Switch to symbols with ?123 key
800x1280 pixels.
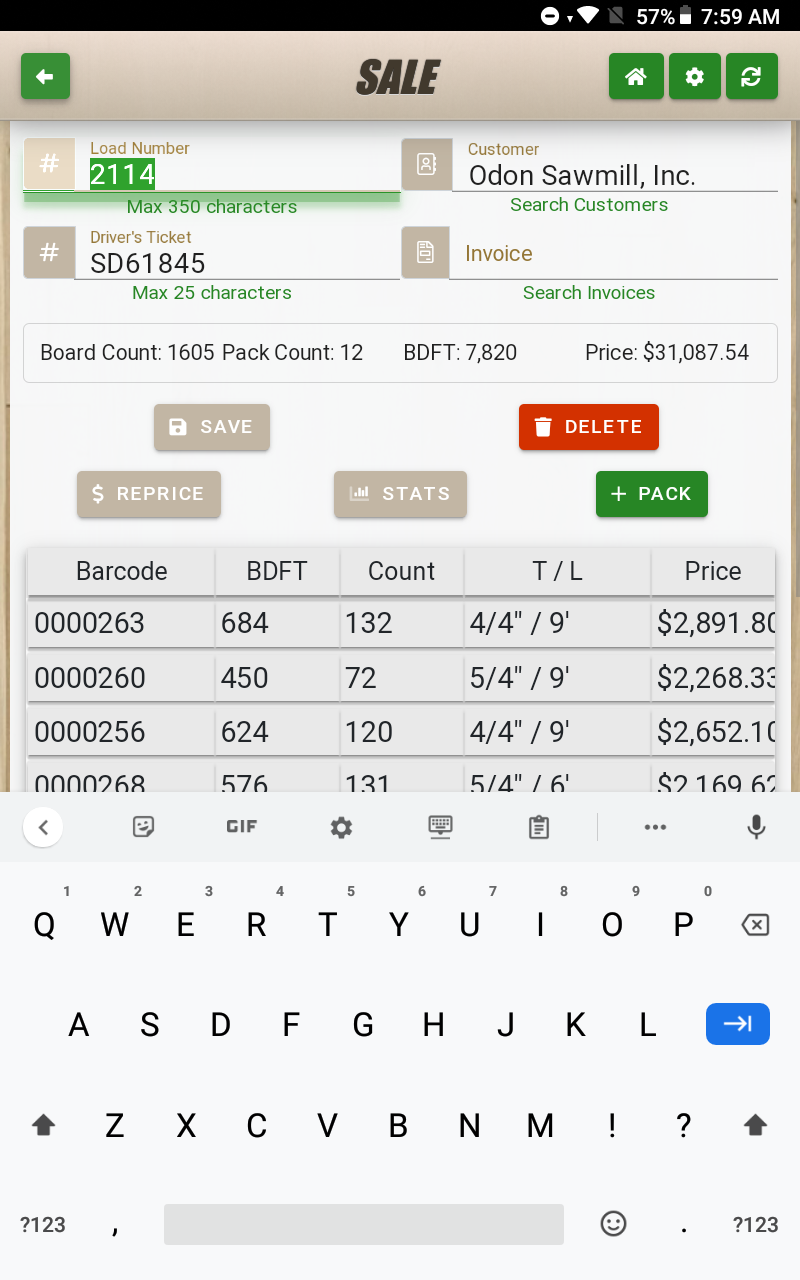[42, 1224]
